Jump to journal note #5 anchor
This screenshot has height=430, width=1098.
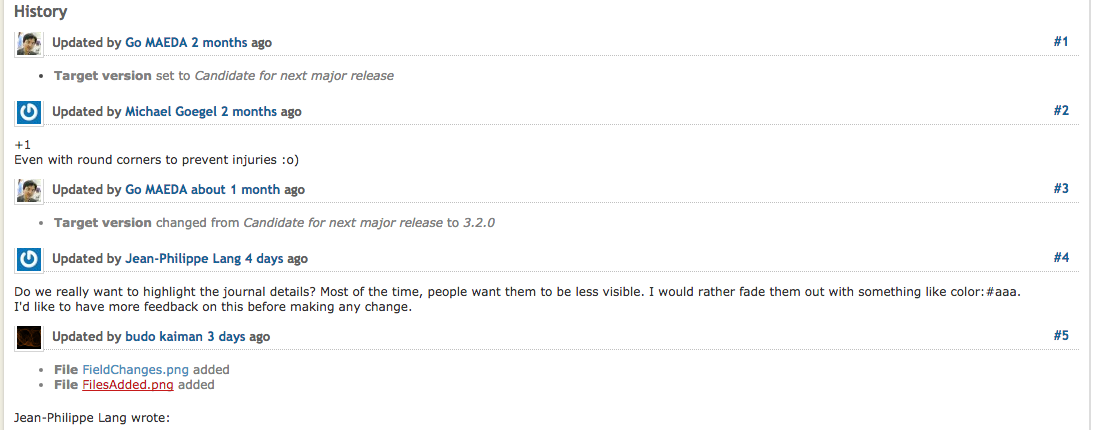click(1061, 335)
